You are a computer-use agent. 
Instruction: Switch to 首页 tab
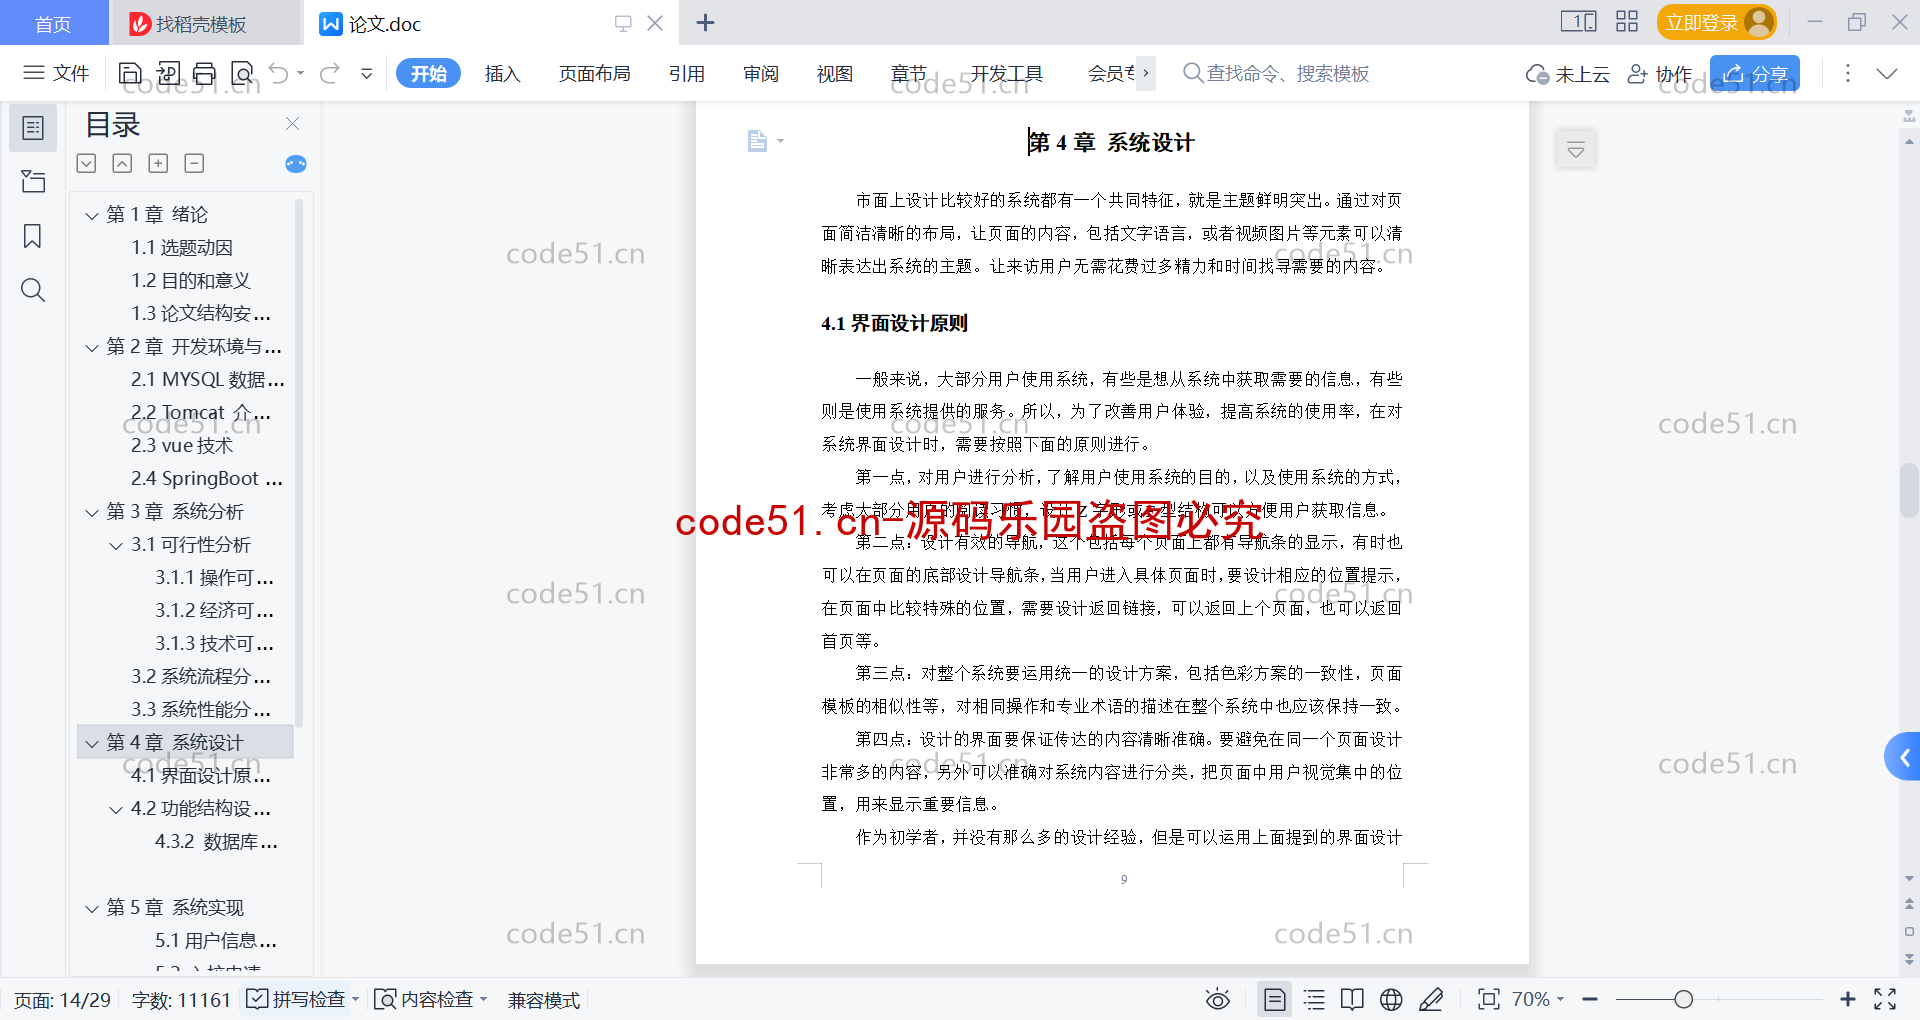53,24
